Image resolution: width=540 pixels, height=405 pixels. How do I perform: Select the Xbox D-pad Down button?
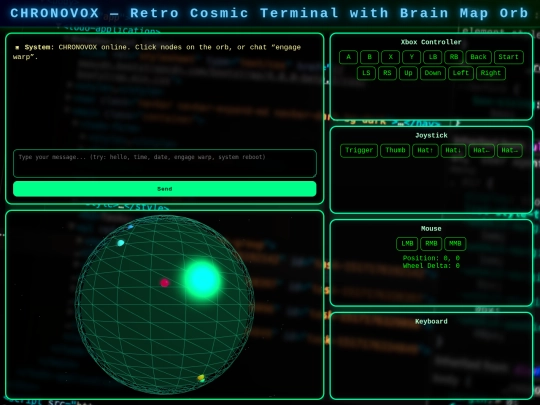point(433,73)
